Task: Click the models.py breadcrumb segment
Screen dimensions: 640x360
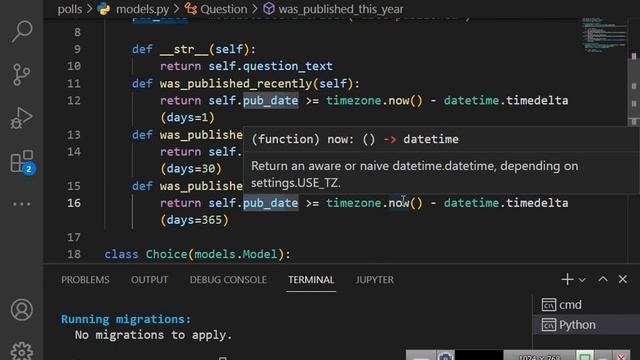Action: click(142, 9)
